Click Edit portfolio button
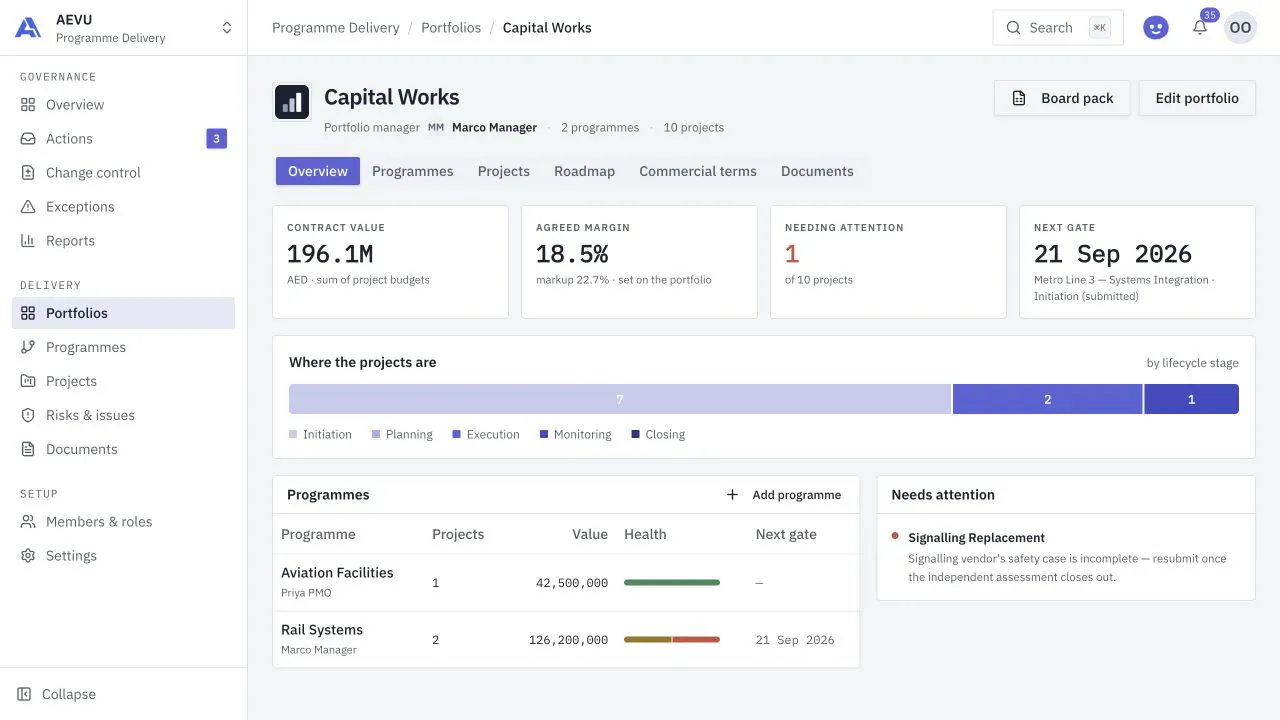1280x720 pixels. click(x=1197, y=98)
